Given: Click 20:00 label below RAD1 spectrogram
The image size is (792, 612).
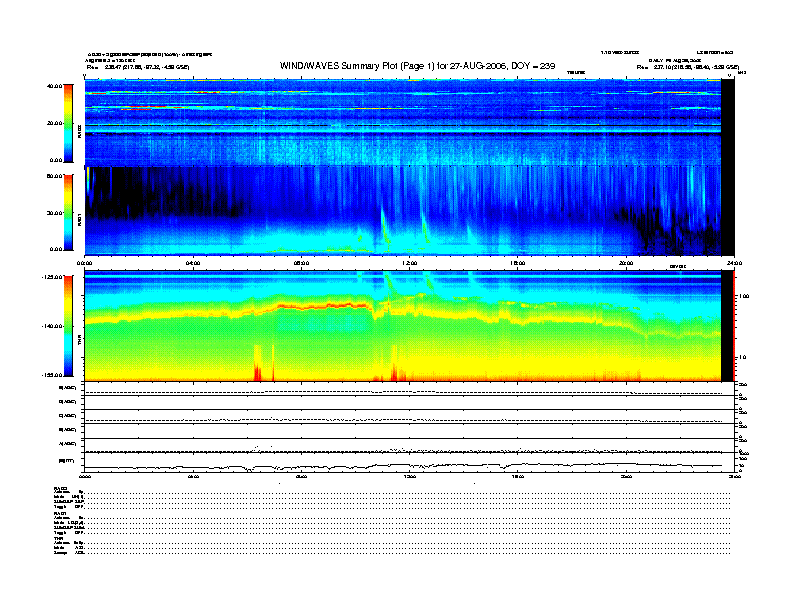Looking at the screenshot, I should [x=626, y=263].
